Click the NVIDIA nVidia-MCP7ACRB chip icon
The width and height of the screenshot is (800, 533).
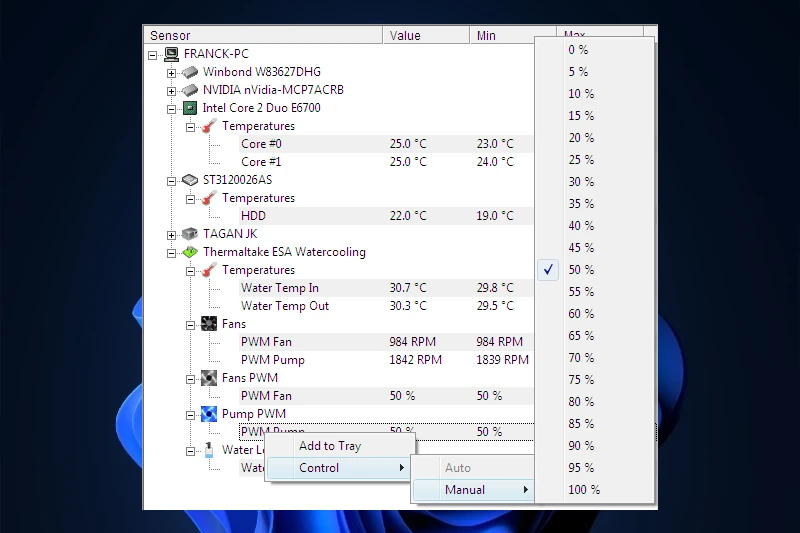[x=190, y=90]
